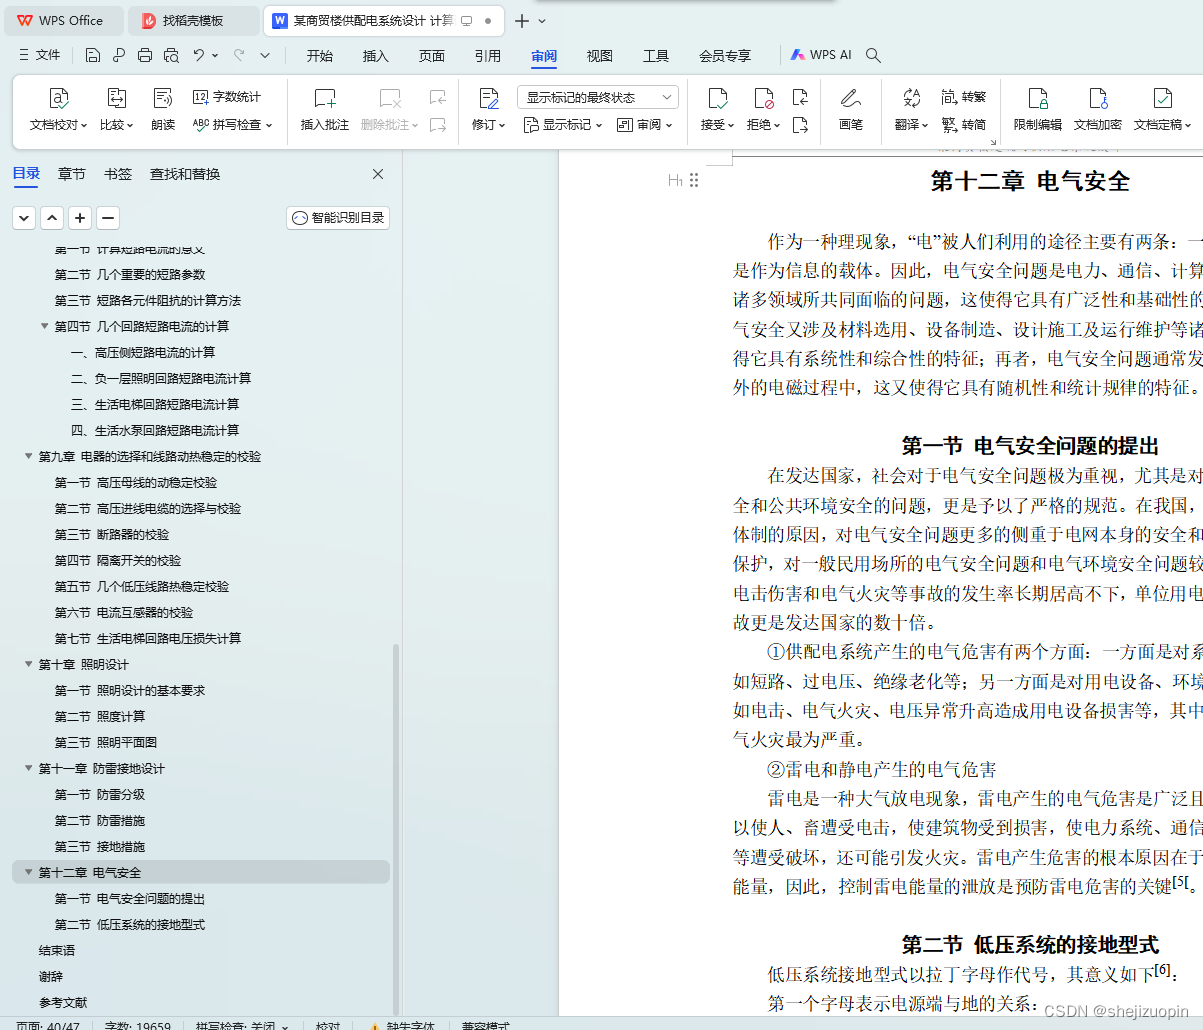Undo the last action
The width and height of the screenshot is (1203, 1030).
tap(199, 55)
